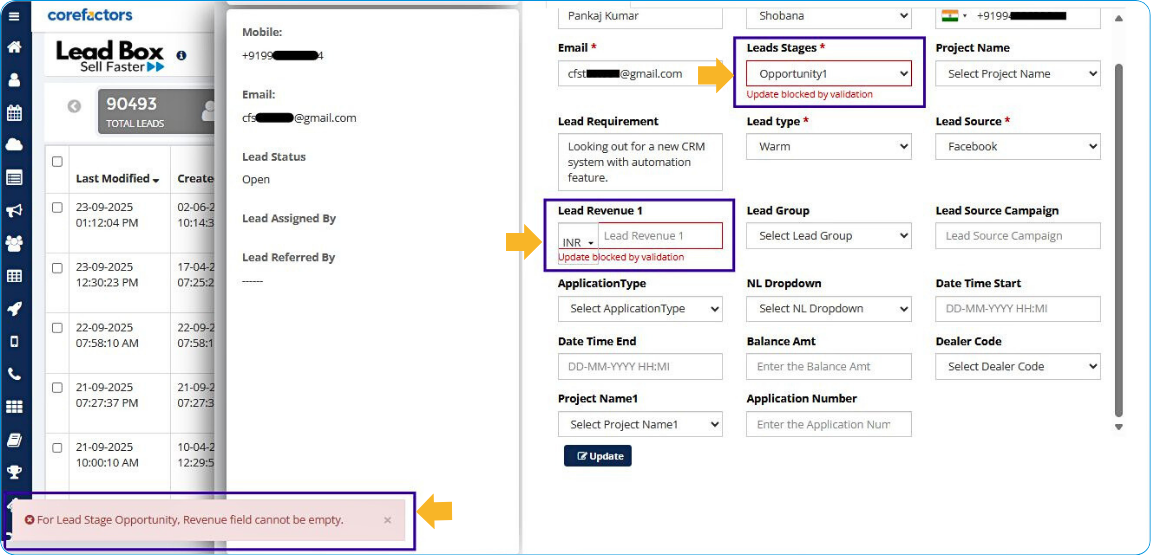Open the Select ApplicationType dropdown
This screenshot has height=556, width=1151.
coord(640,308)
